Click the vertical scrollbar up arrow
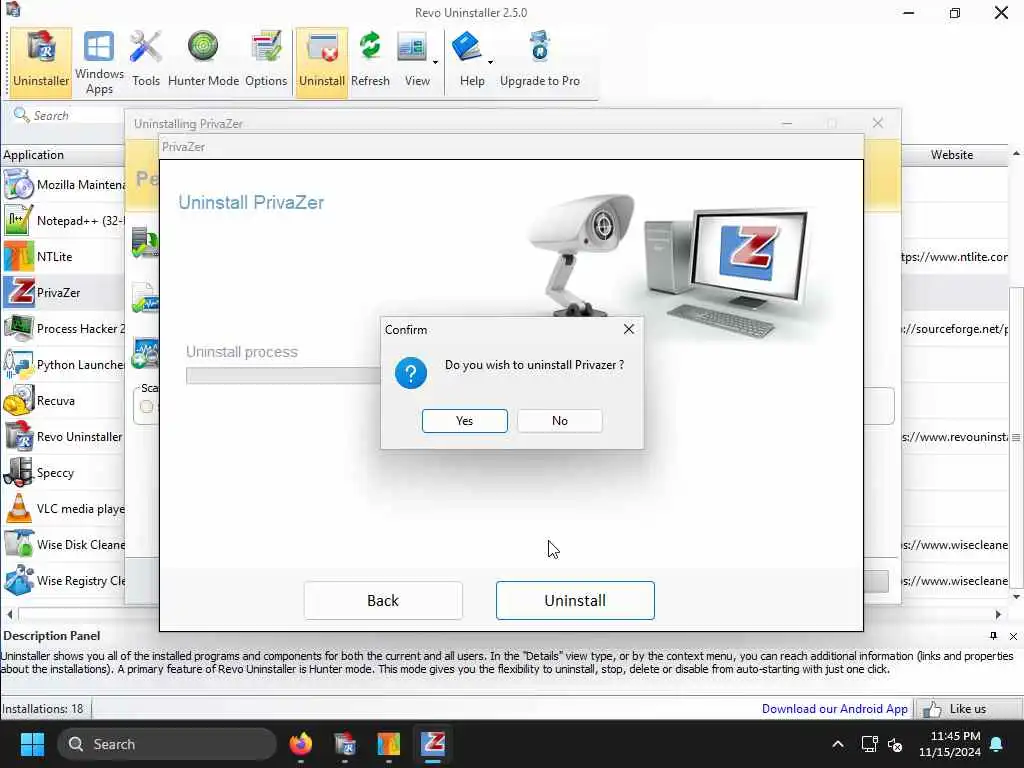Viewport: 1024px width, 768px height. click(1016, 153)
